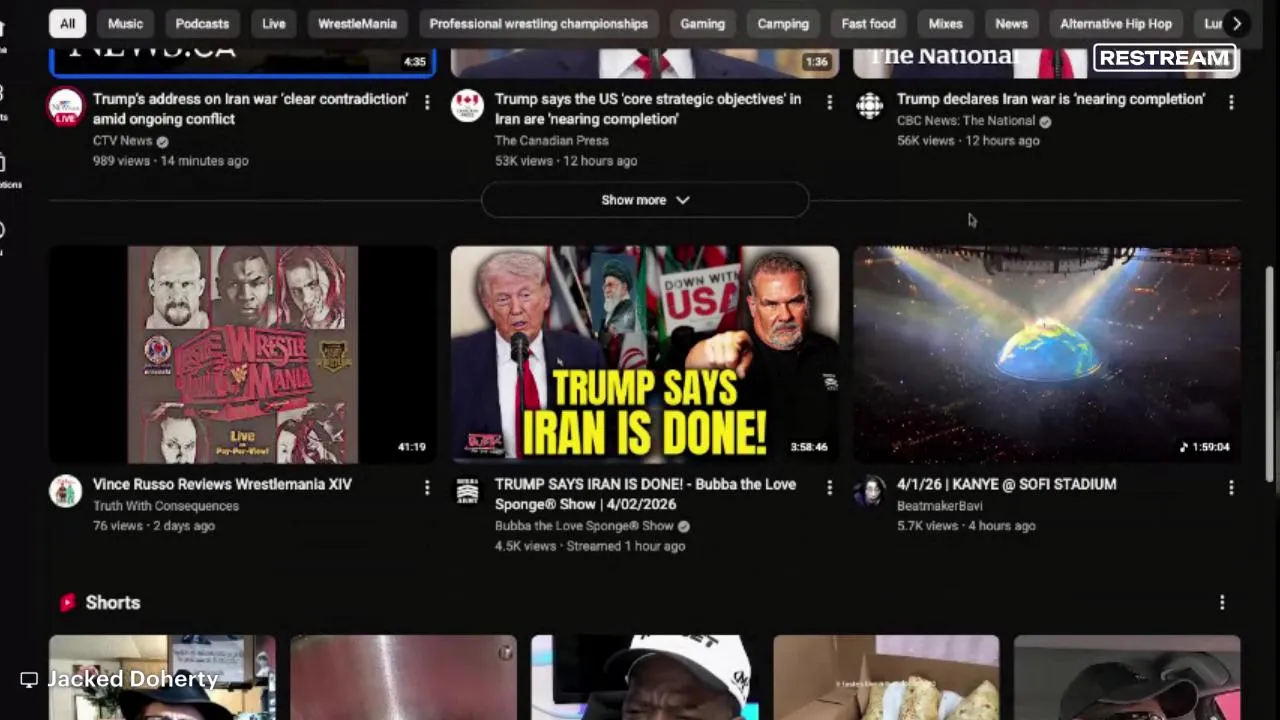Go to The Canadian Press channel name
This screenshot has width=1280, height=720.
coord(551,141)
